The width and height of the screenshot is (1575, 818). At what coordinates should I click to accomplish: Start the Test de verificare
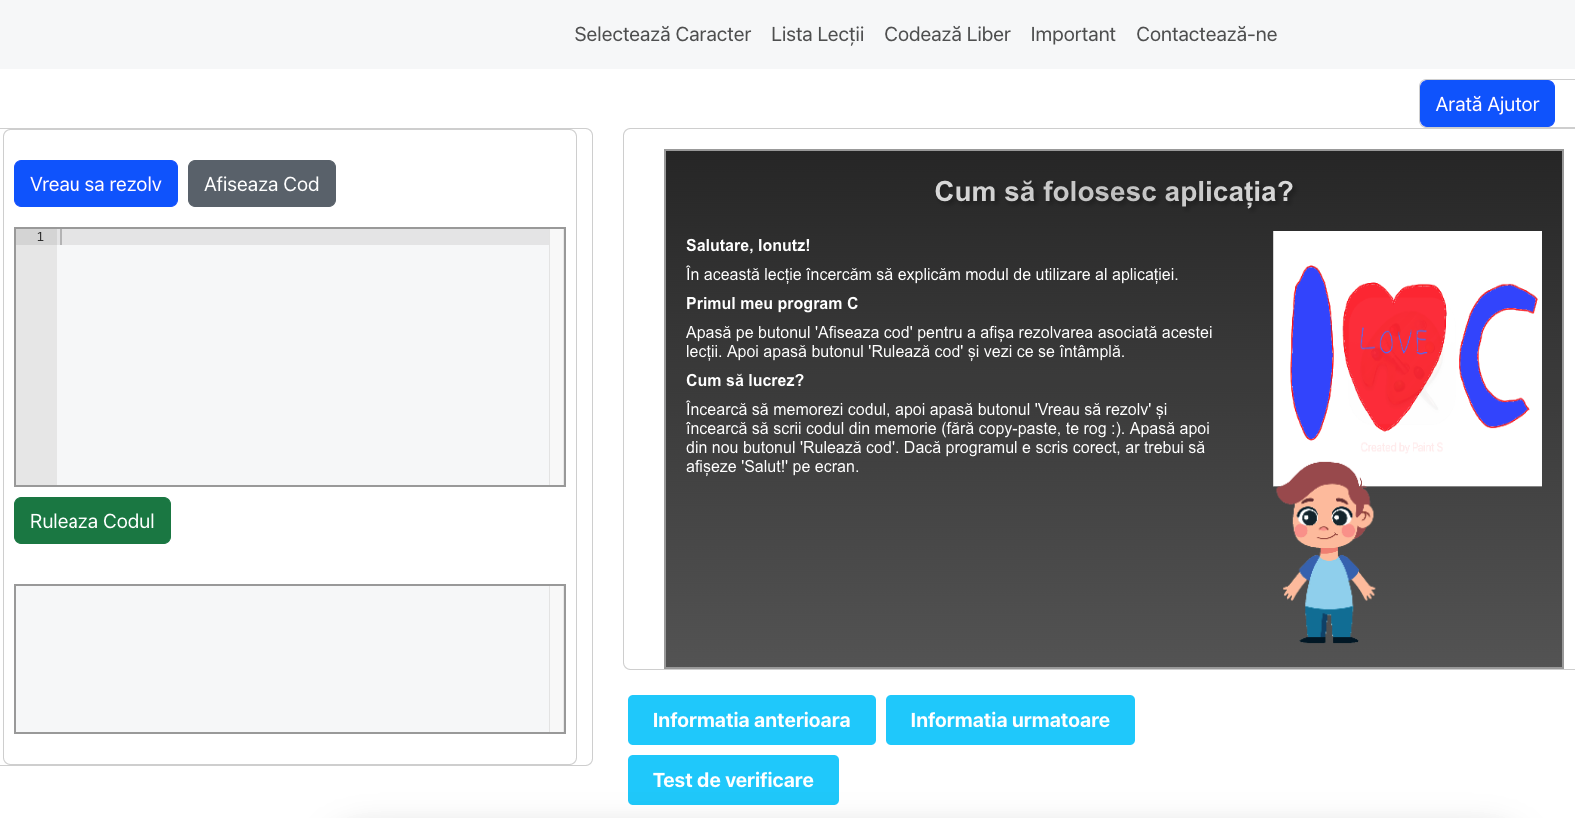733,780
